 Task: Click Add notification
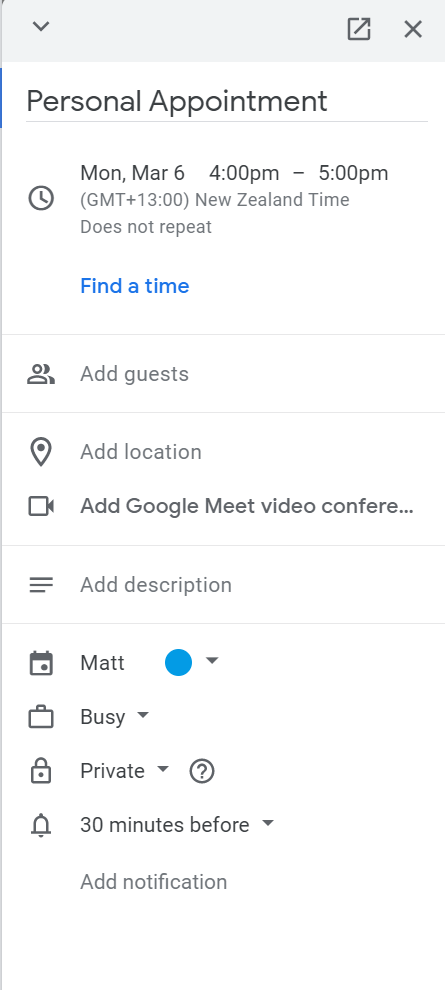click(153, 881)
